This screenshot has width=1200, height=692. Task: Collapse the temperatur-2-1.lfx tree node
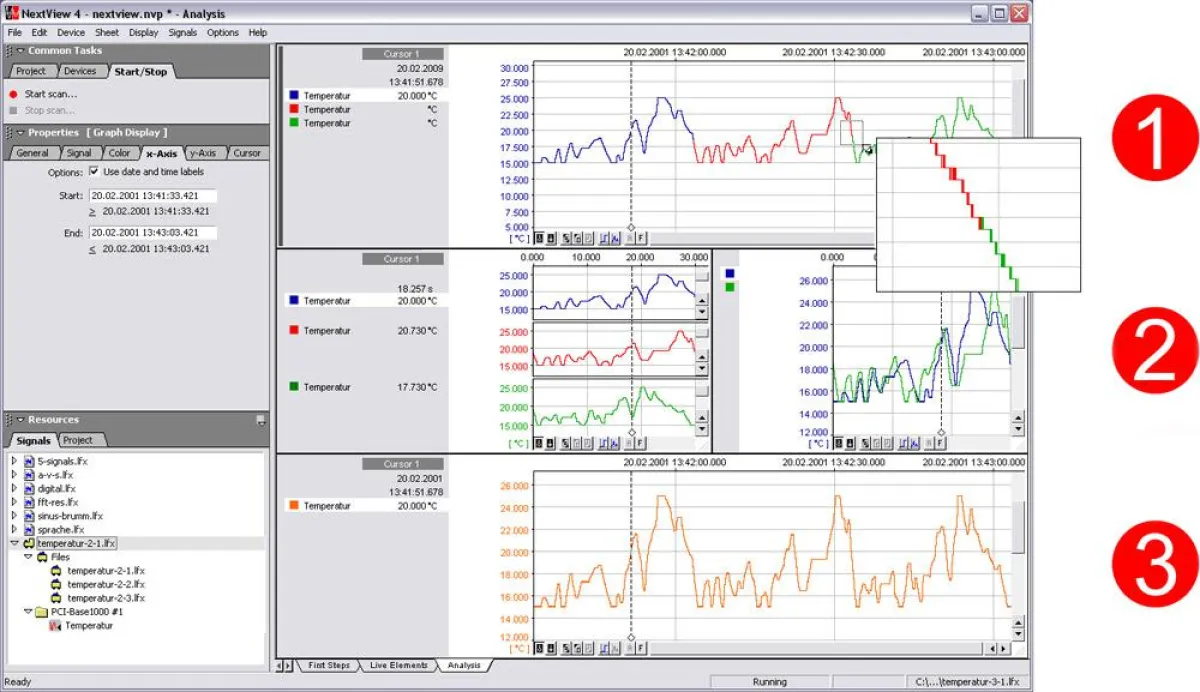pyautogui.click(x=14, y=543)
